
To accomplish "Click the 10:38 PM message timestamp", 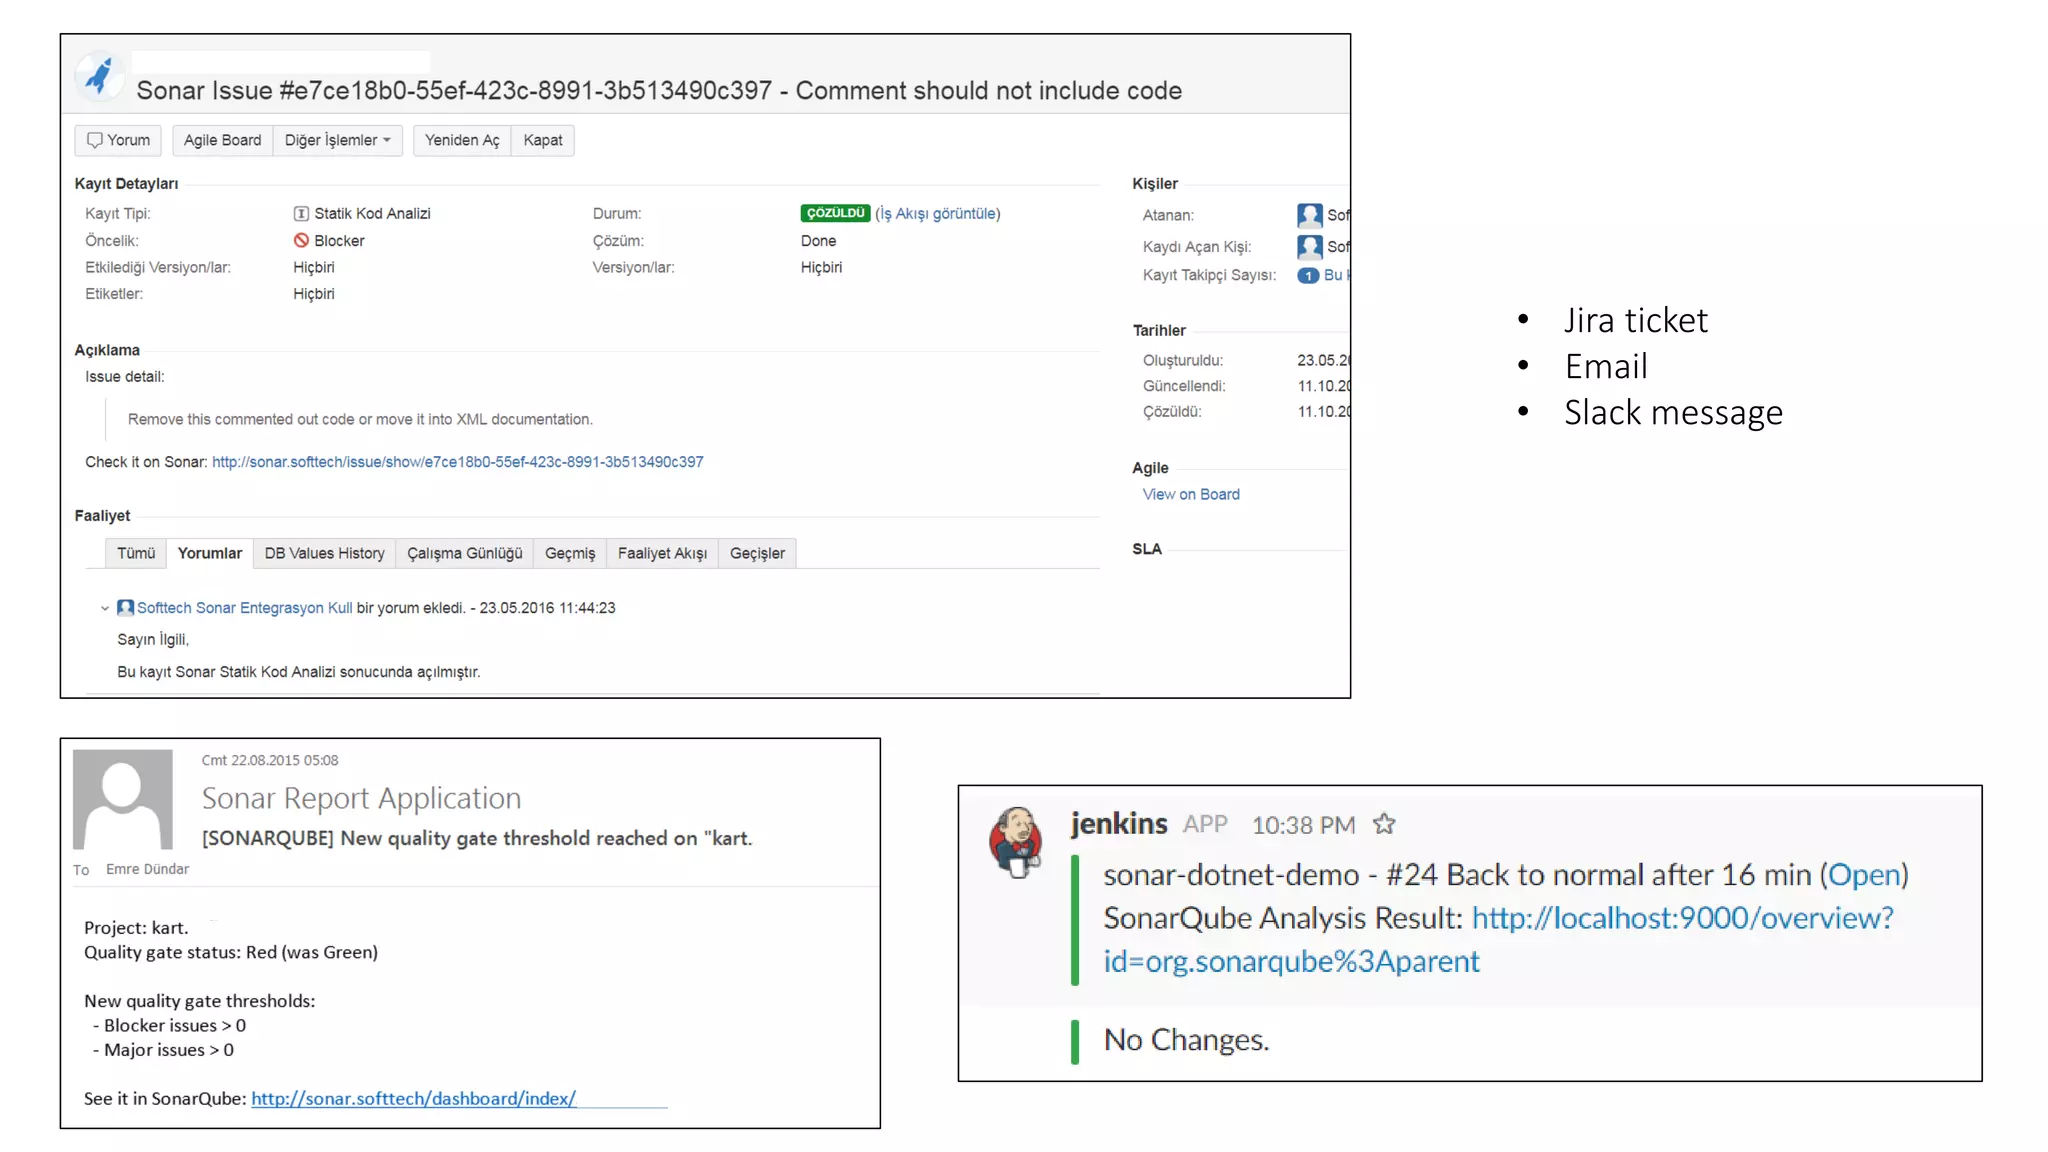I will pyautogui.click(x=1303, y=825).
